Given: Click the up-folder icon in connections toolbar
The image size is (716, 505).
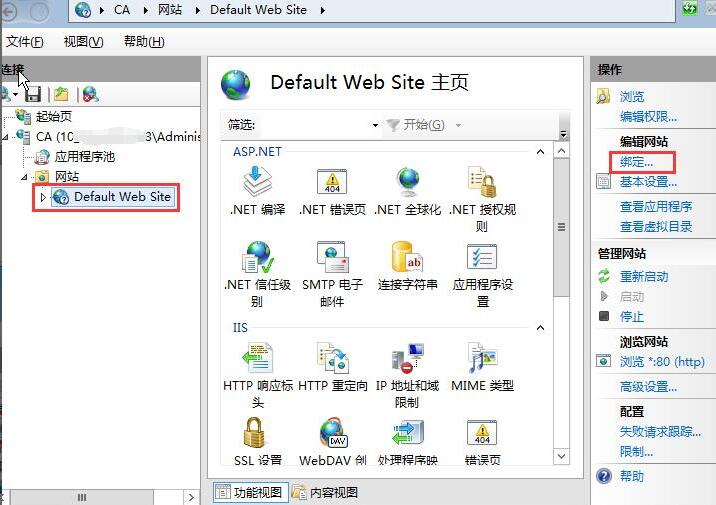Looking at the screenshot, I should (61, 94).
